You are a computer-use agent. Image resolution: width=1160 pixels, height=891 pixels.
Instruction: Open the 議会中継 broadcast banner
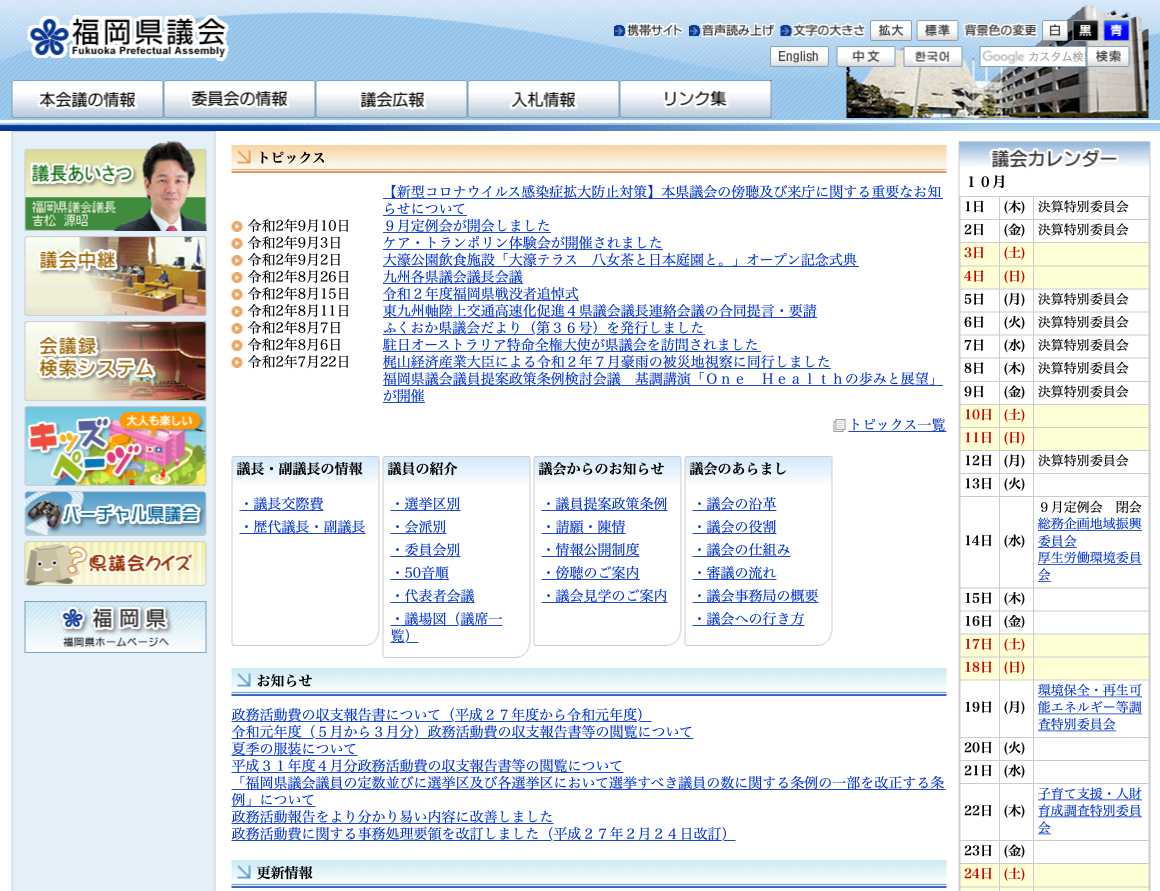[x=115, y=276]
